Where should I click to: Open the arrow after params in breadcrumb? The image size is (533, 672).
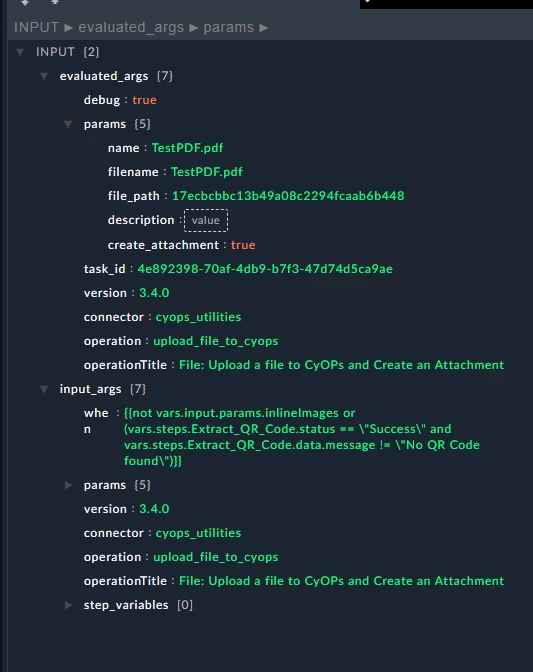coord(264,28)
